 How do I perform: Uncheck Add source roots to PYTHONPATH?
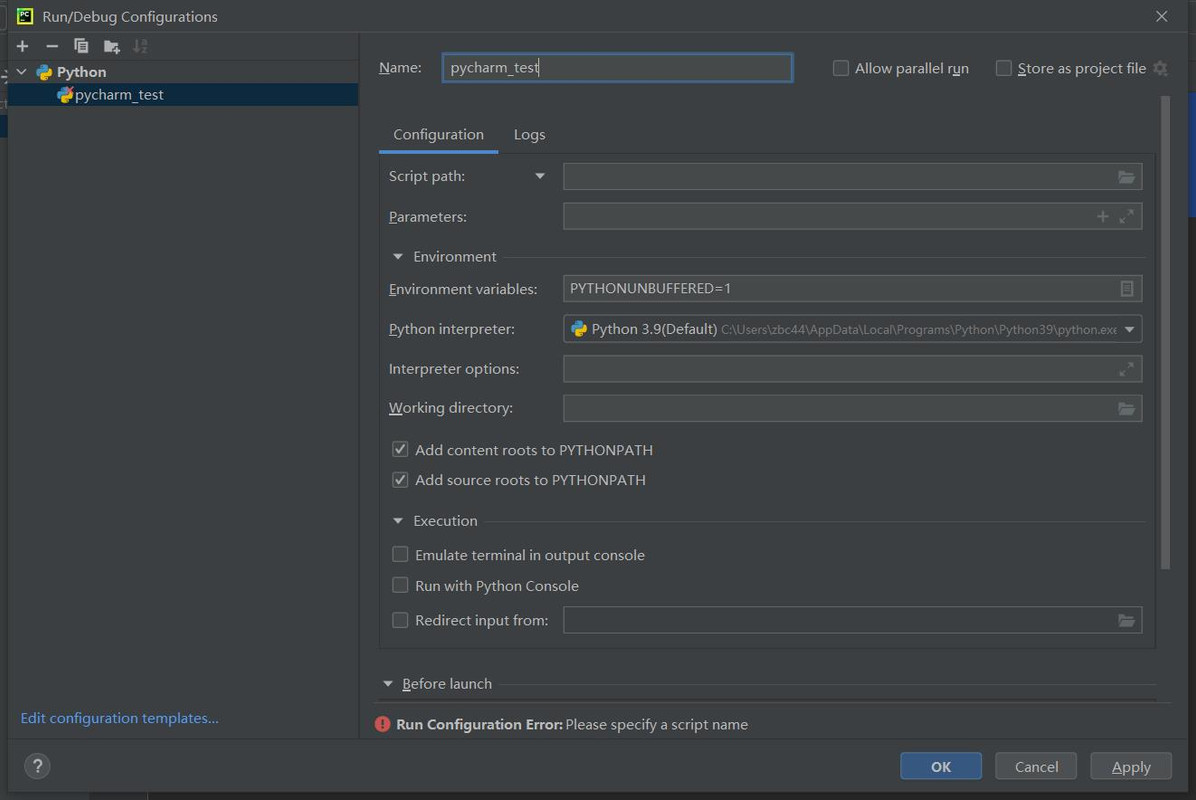[x=400, y=480]
